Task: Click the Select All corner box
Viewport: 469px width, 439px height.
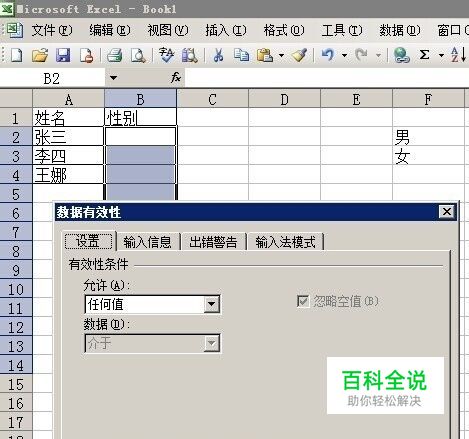Action: (16, 98)
